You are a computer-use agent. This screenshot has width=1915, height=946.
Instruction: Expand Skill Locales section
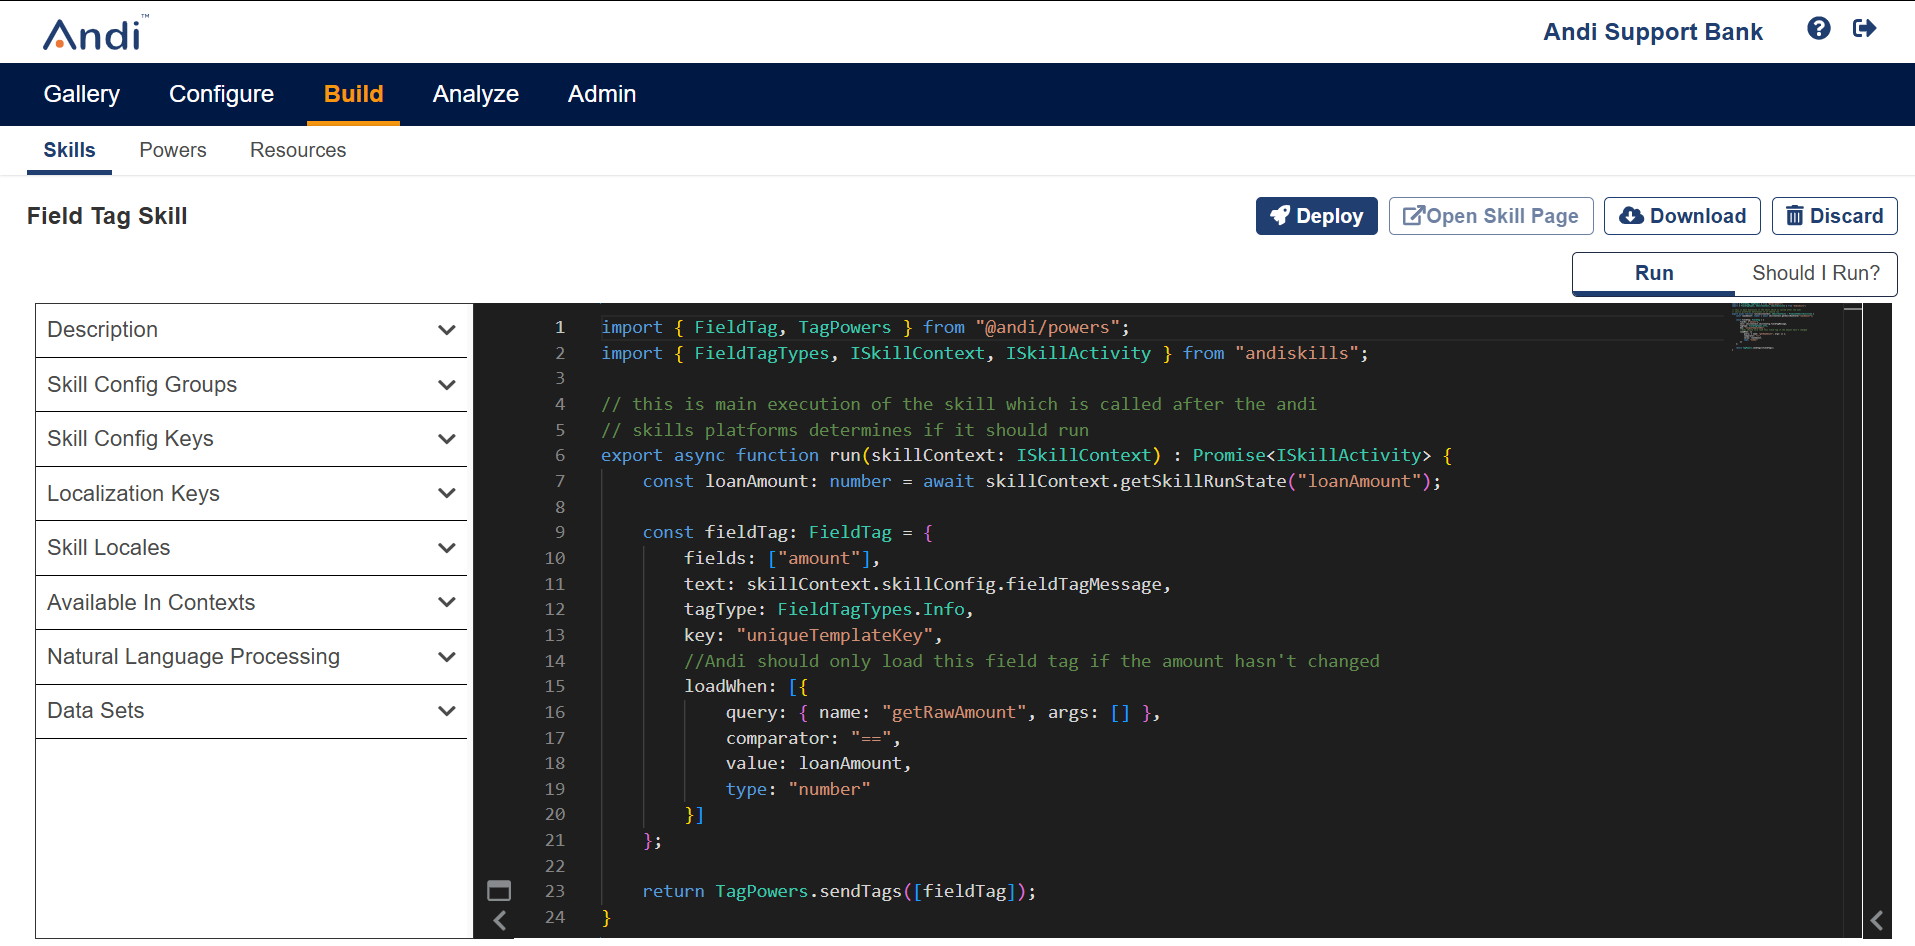coord(251,548)
